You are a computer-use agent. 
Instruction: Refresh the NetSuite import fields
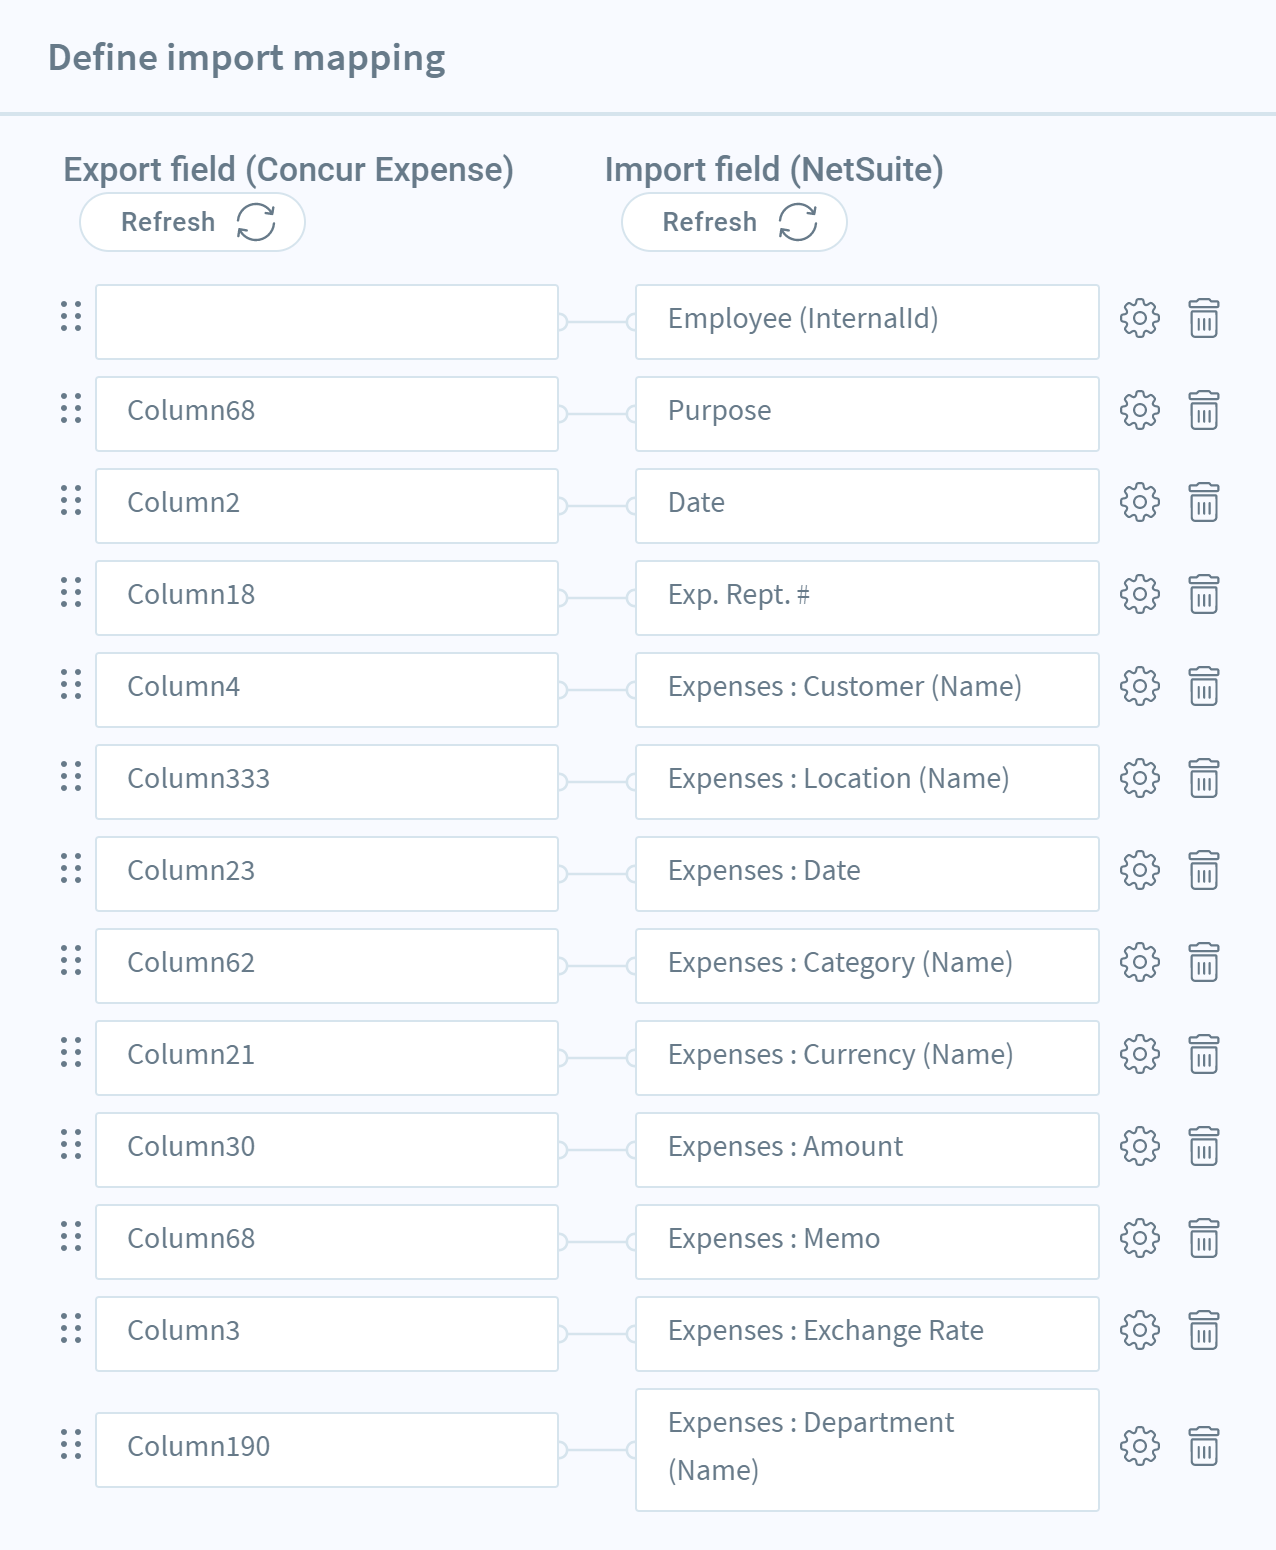pos(734,222)
